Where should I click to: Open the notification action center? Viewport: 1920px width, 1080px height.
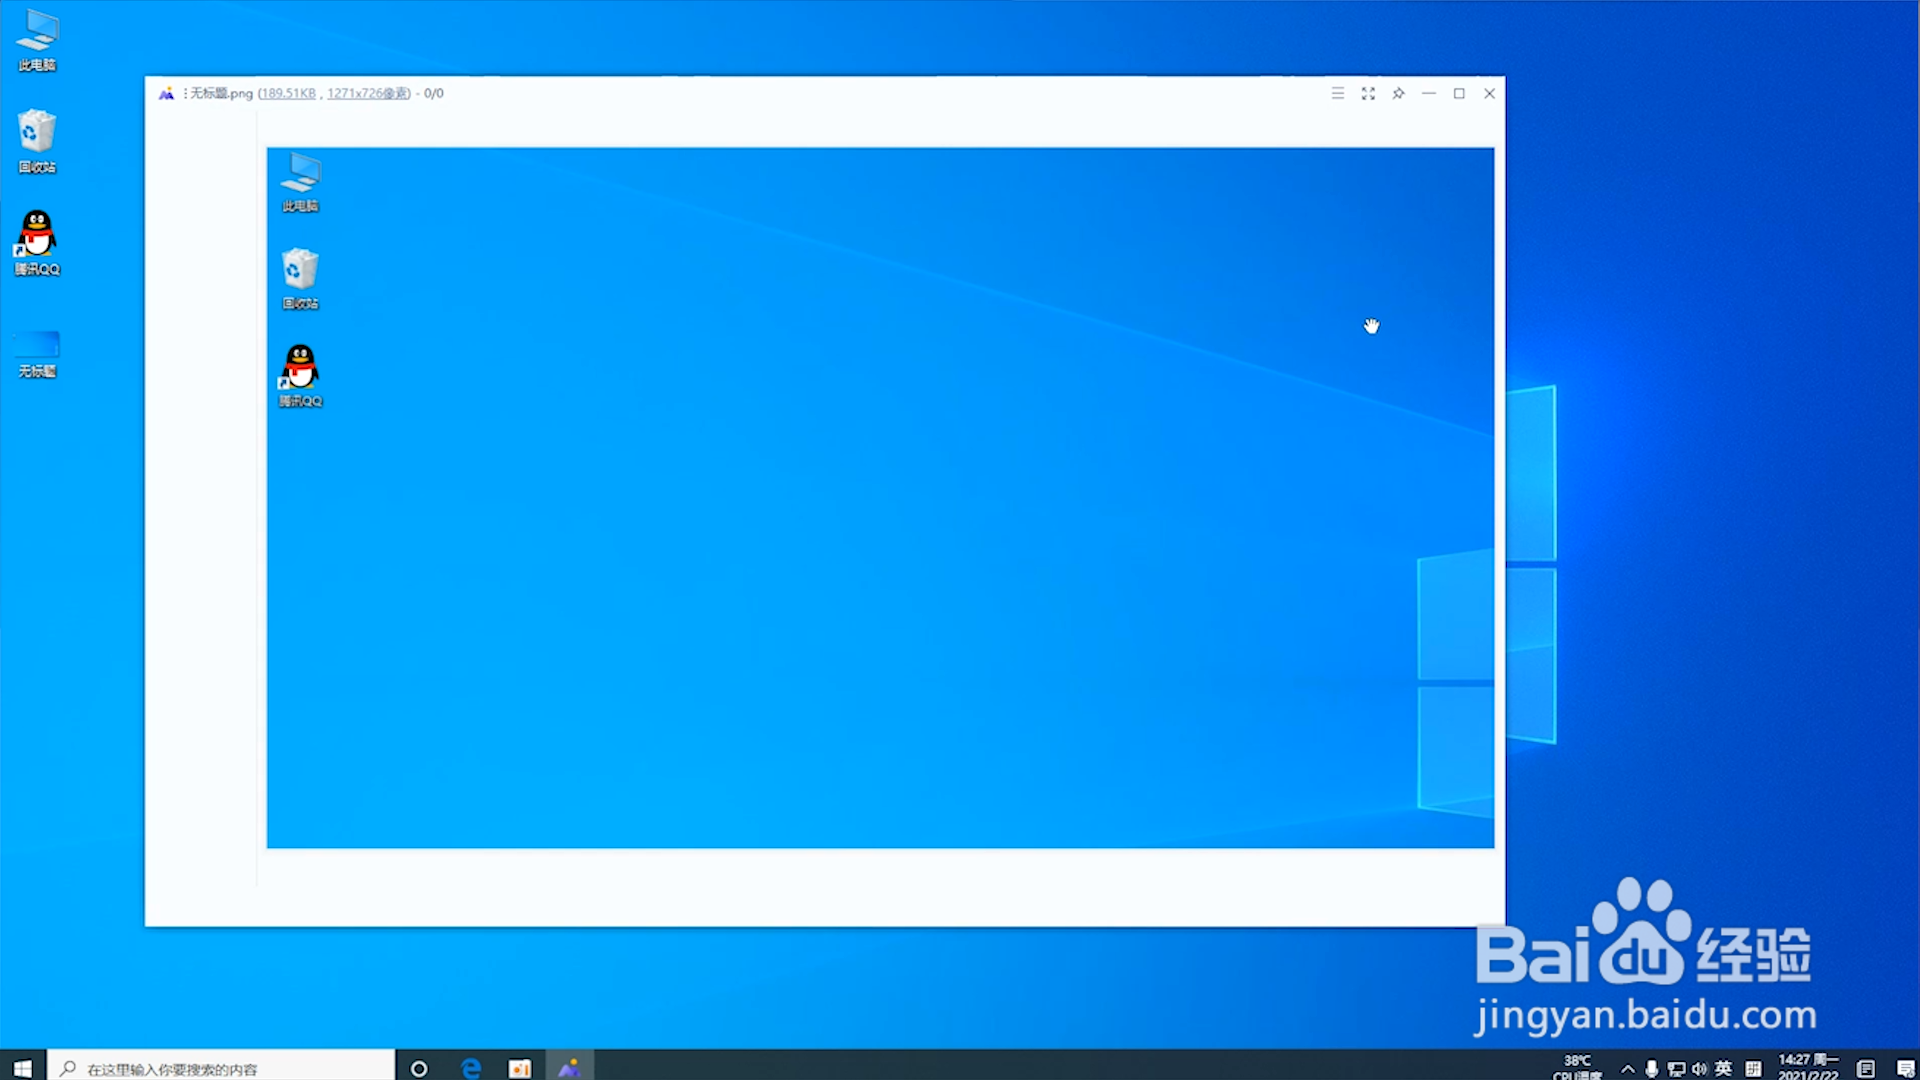pos(1906,1068)
